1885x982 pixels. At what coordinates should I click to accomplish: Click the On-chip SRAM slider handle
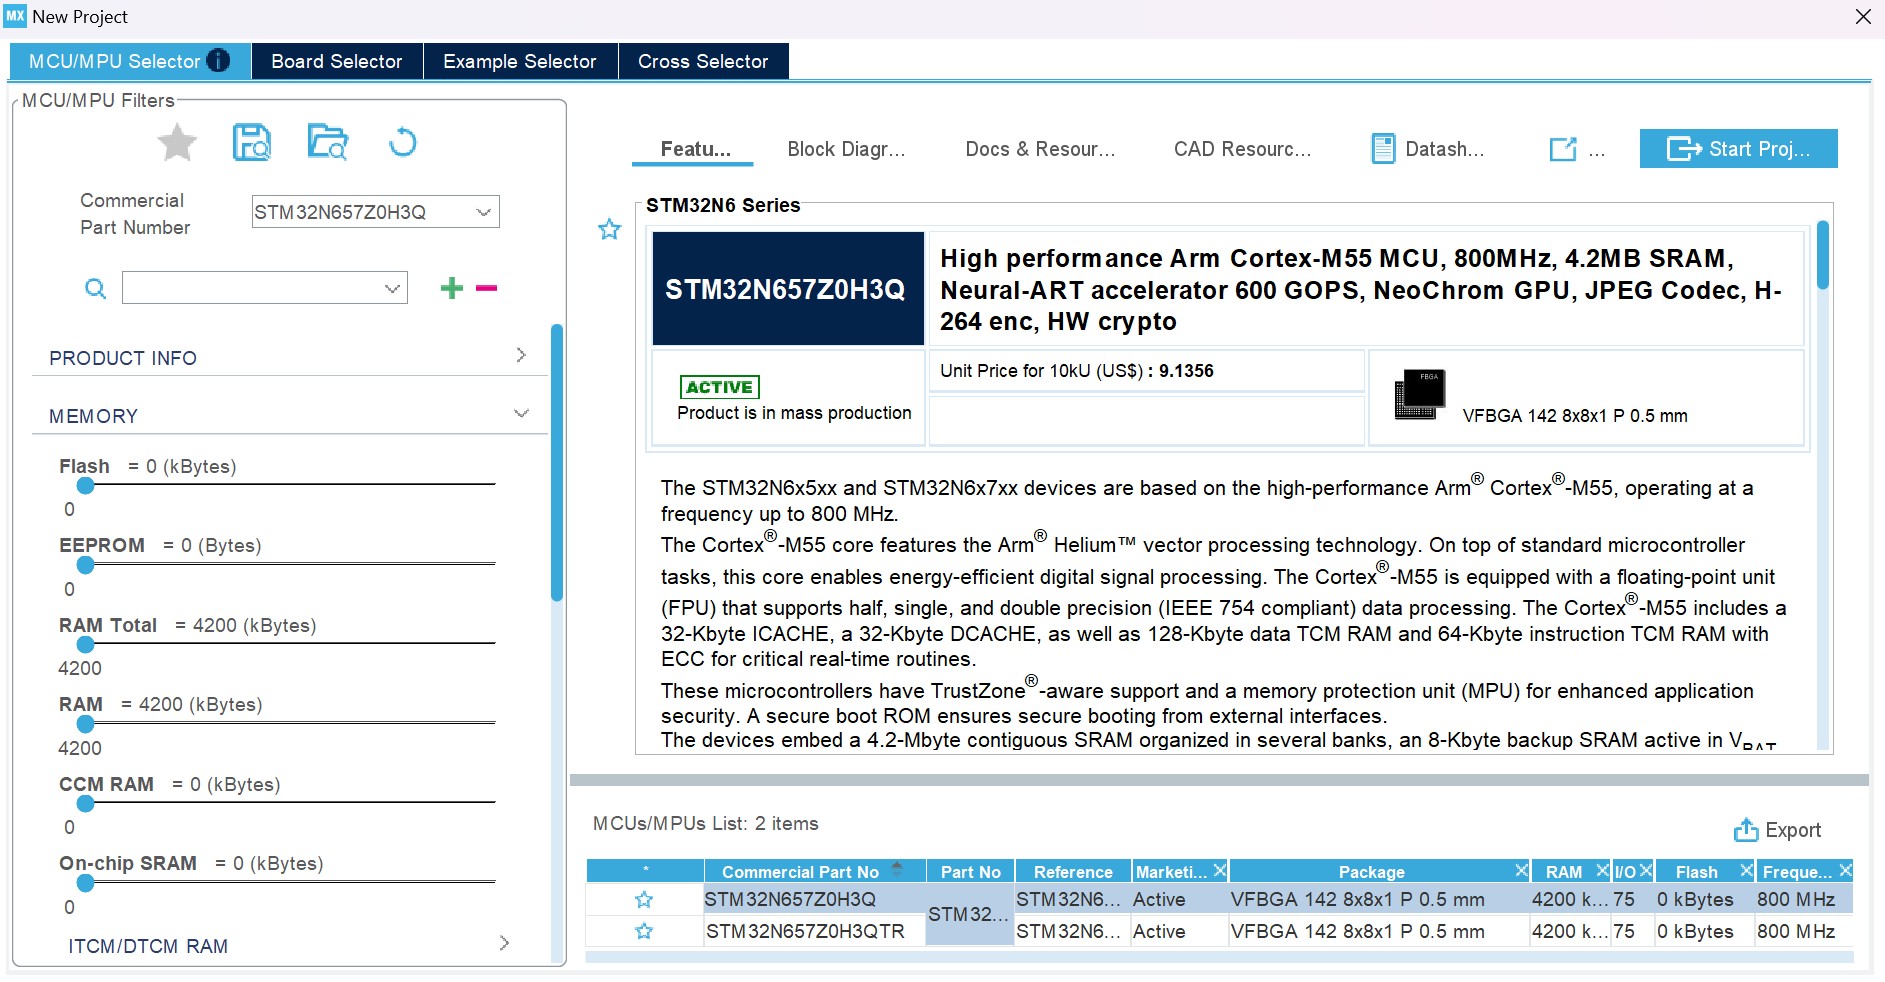[x=86, y=882]
